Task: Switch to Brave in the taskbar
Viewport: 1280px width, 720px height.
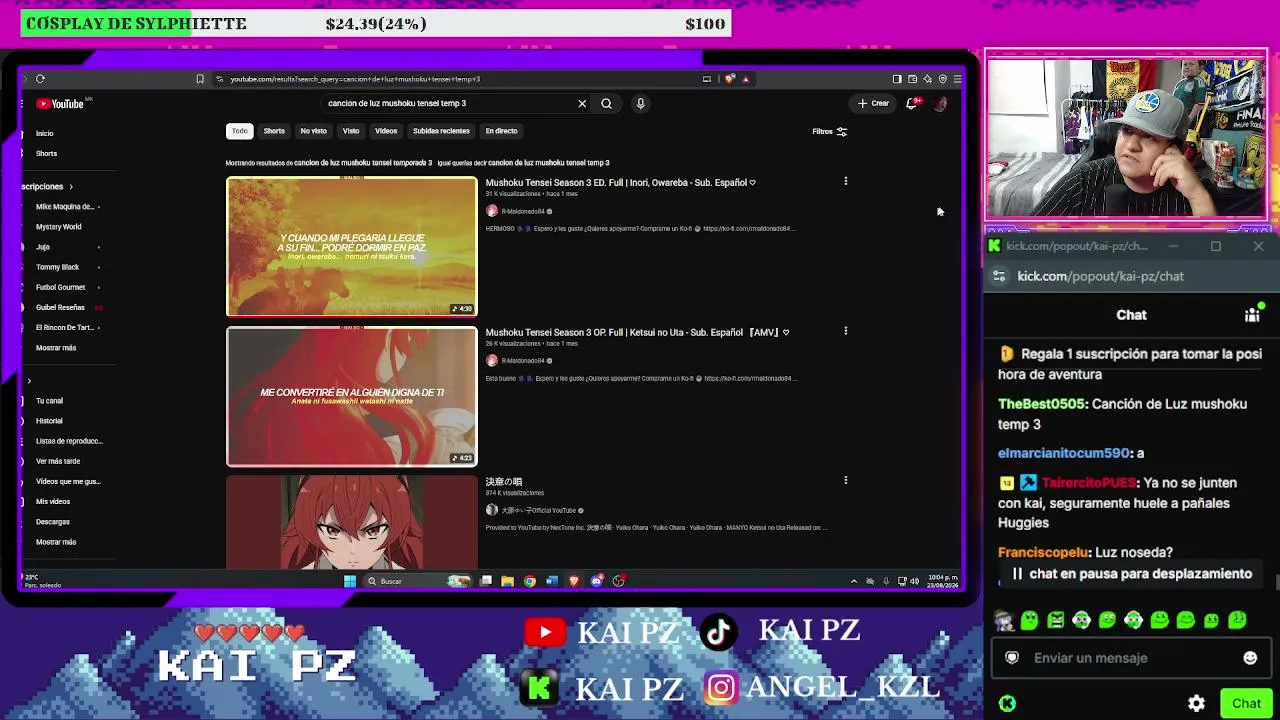Action: tap(574, 581)
